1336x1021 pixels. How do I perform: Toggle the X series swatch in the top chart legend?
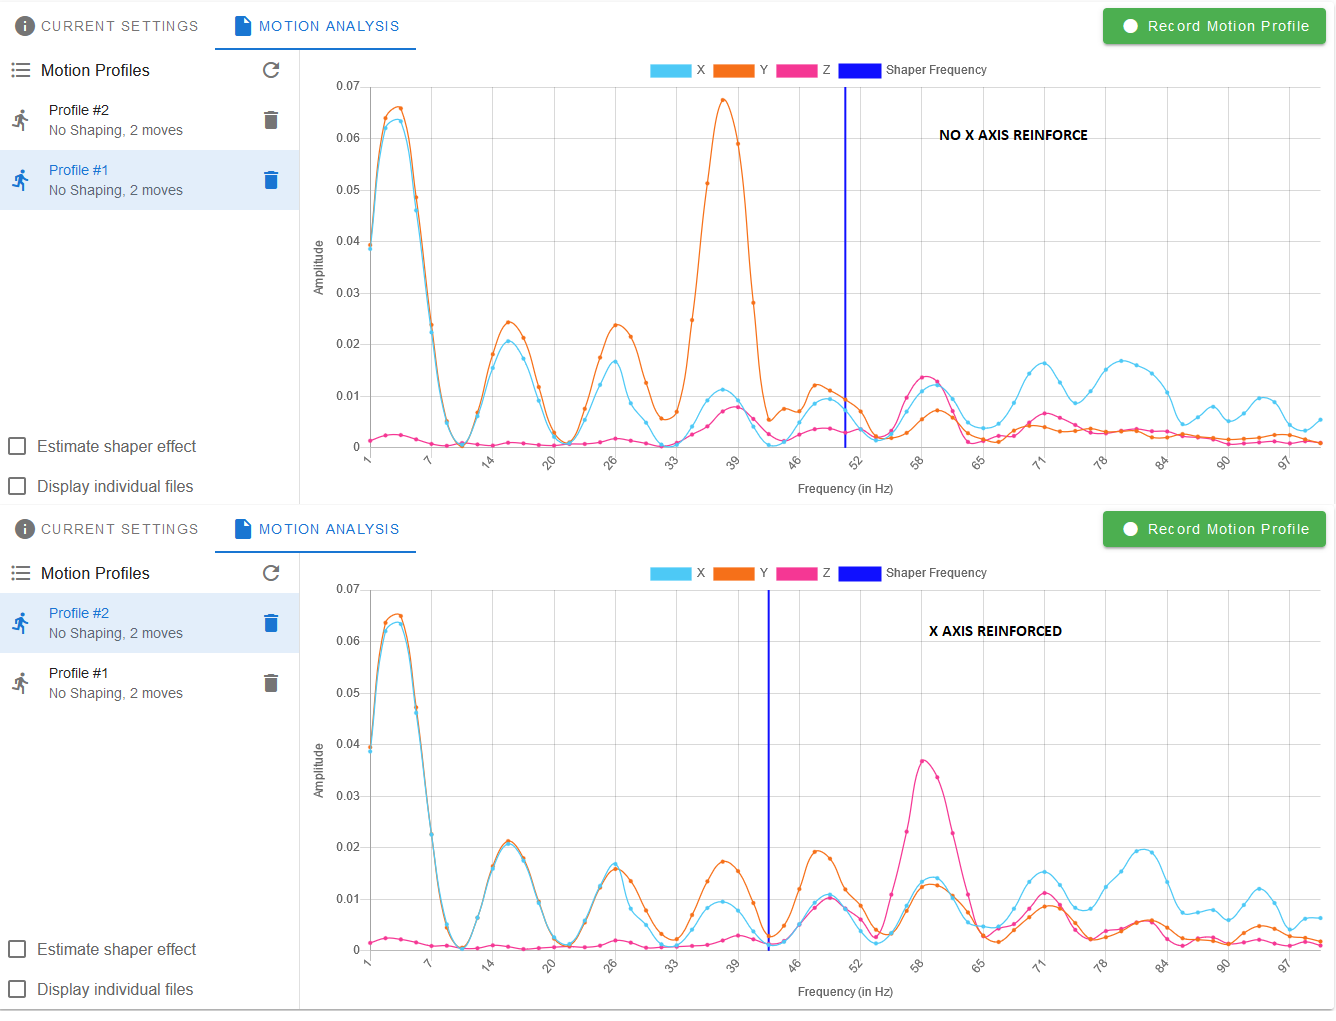[671, 70]
